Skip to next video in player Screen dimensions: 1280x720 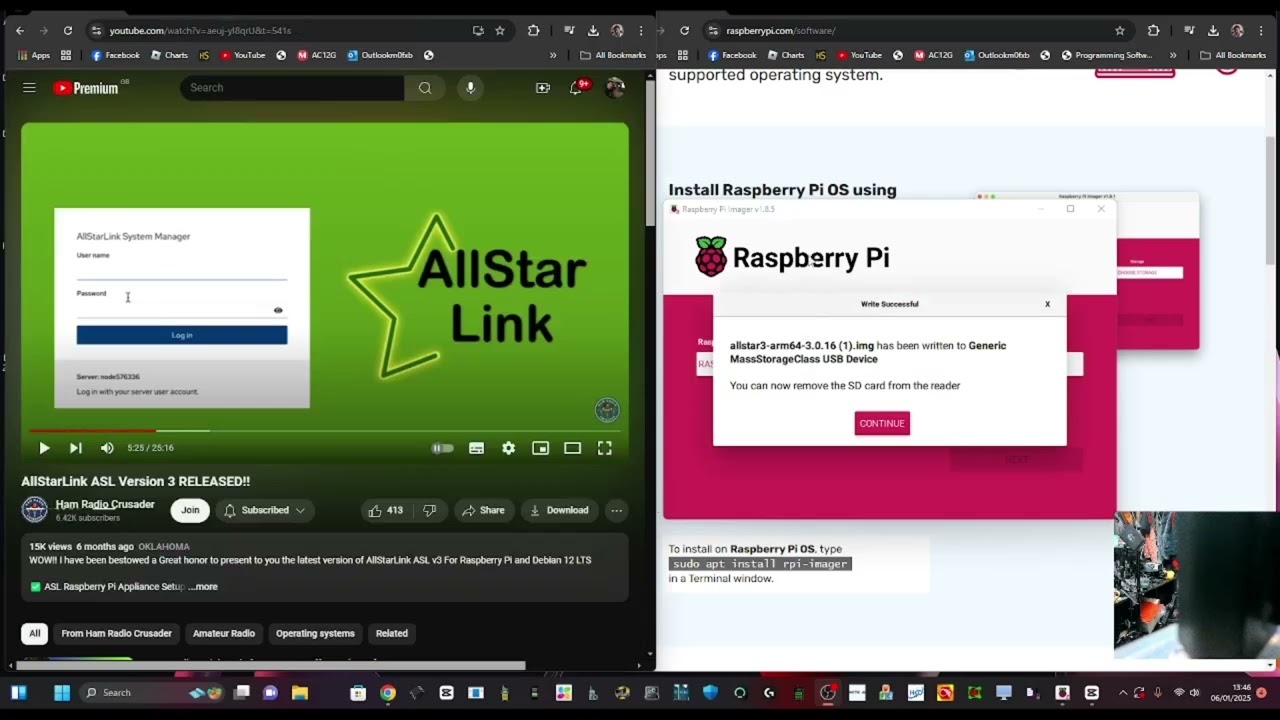coord(76,448)
